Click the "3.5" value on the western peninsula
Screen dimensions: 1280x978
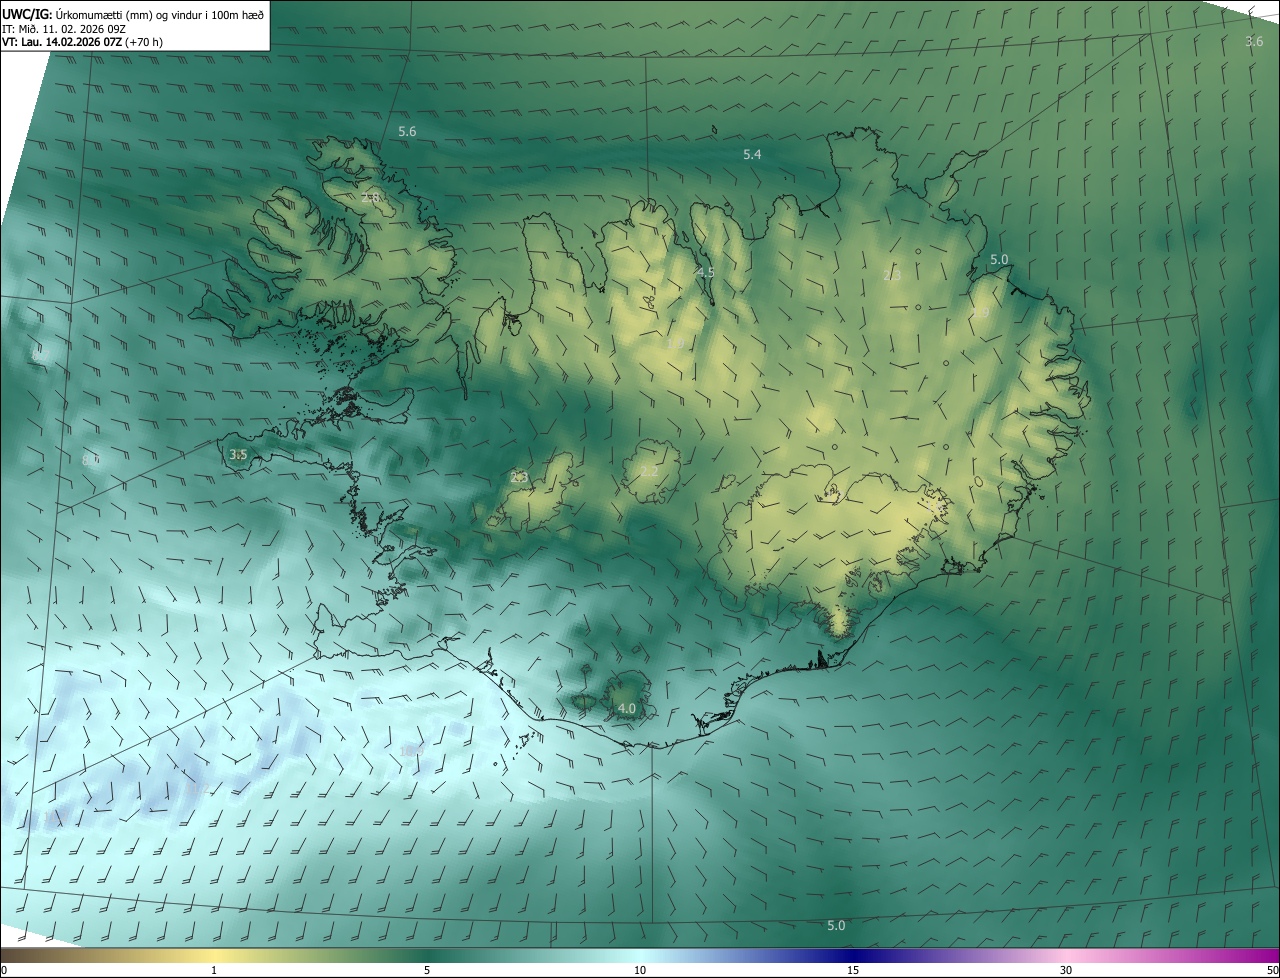pos(238,455)
